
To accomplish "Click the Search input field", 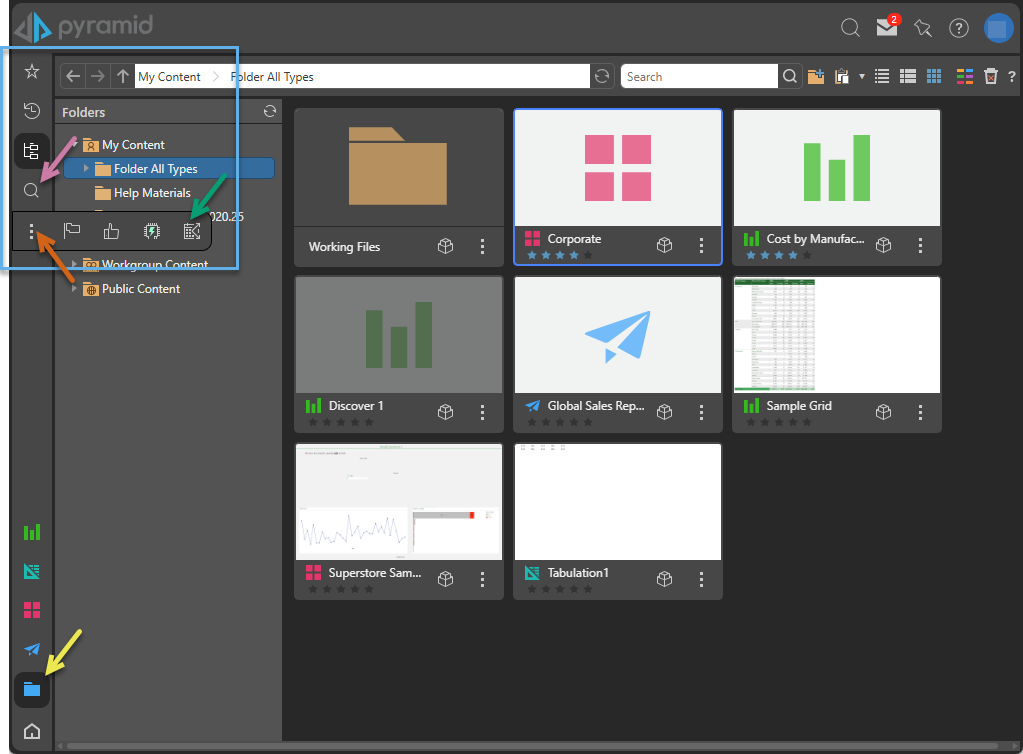I will pos(698,77).
